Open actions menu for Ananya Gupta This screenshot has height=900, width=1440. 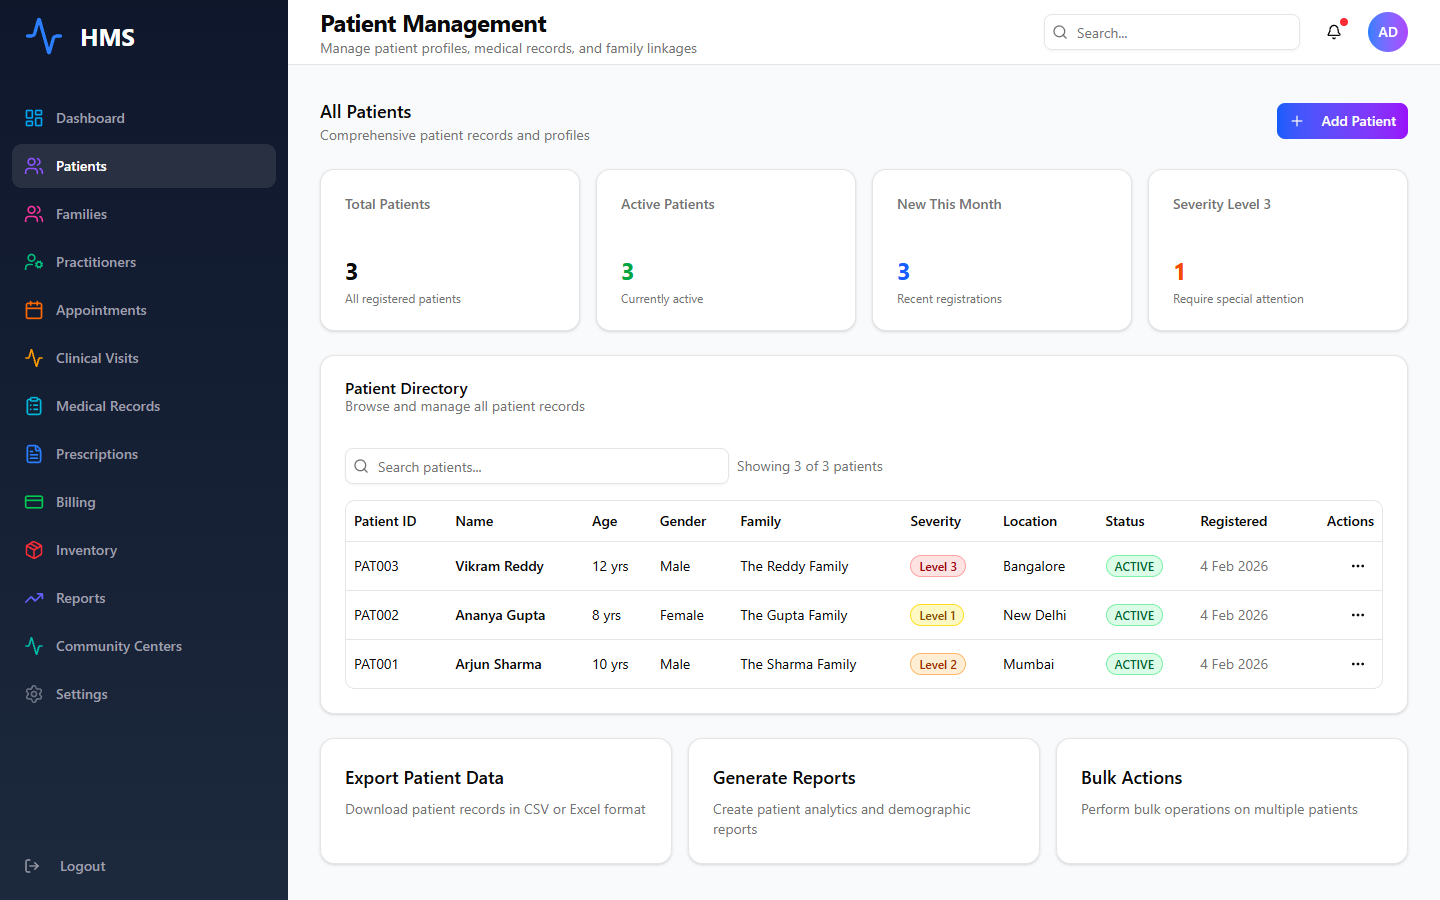tap(1358, 615)
